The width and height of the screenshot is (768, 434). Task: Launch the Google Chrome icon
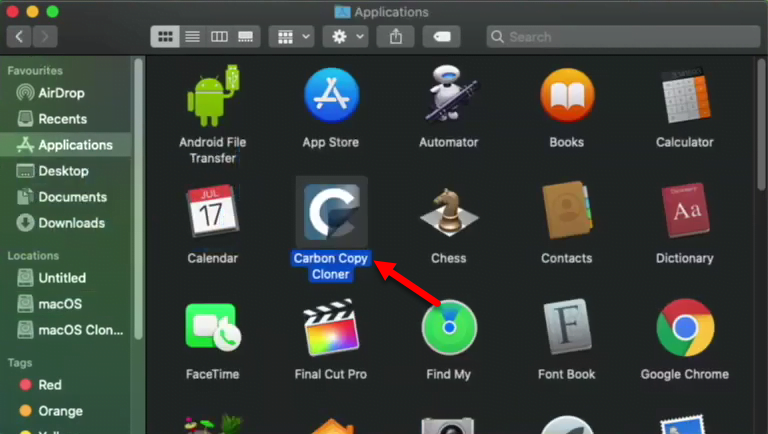(x=685, y=327)
